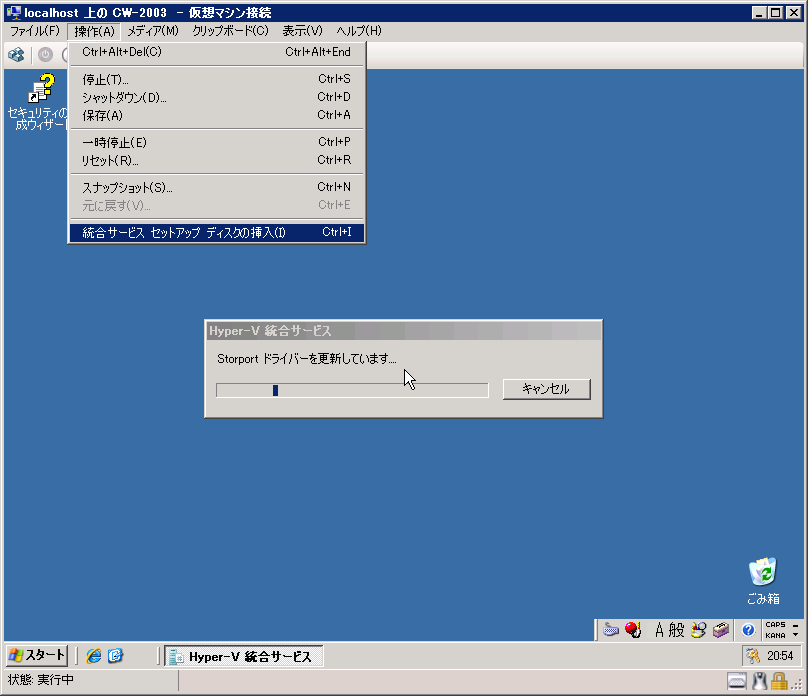Click the A input mode indicator
The width and height of the screenshot is (808, 696).
659,630
